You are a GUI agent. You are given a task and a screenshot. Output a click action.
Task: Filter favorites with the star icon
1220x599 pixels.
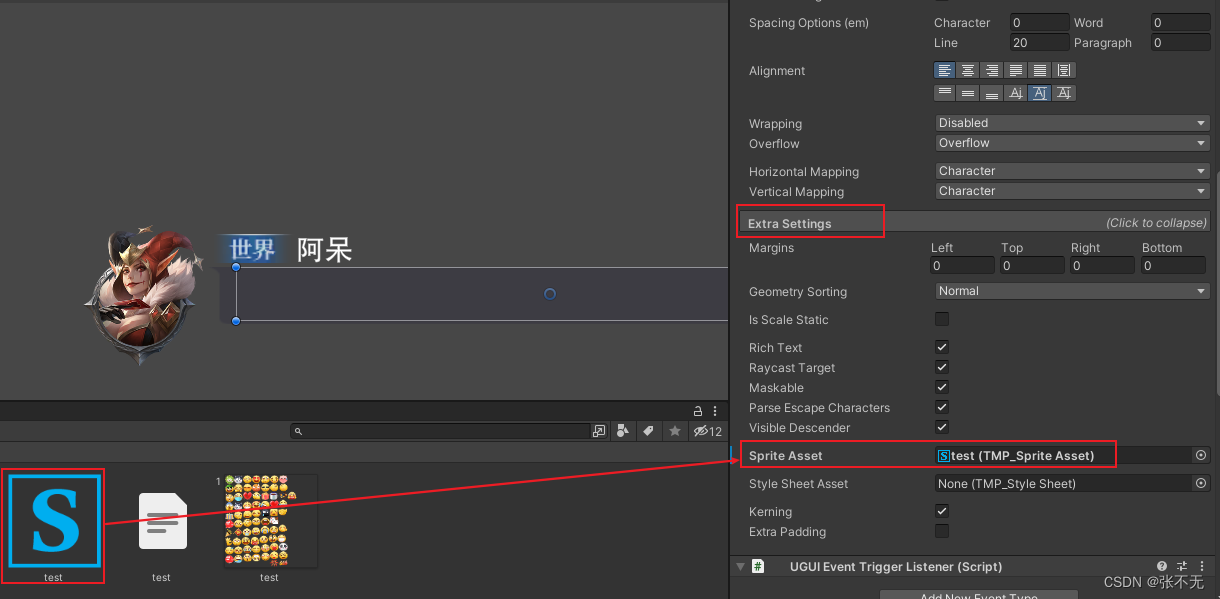(675, 430)
